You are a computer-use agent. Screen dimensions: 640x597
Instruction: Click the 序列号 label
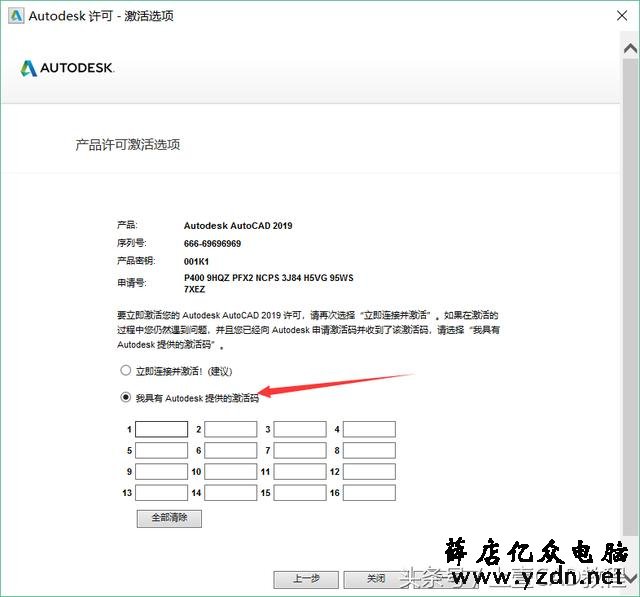[132, 243]
